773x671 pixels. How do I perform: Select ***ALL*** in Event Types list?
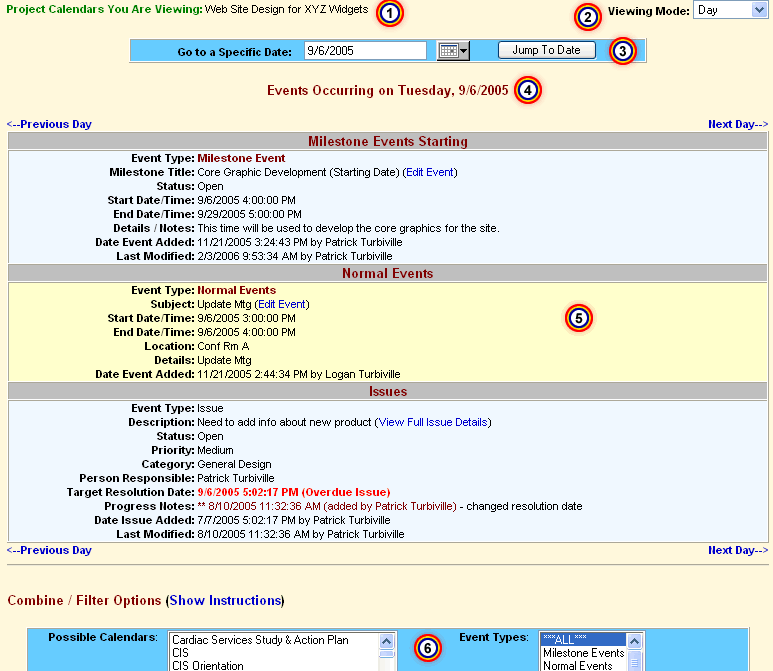click(x=583, y=639)
